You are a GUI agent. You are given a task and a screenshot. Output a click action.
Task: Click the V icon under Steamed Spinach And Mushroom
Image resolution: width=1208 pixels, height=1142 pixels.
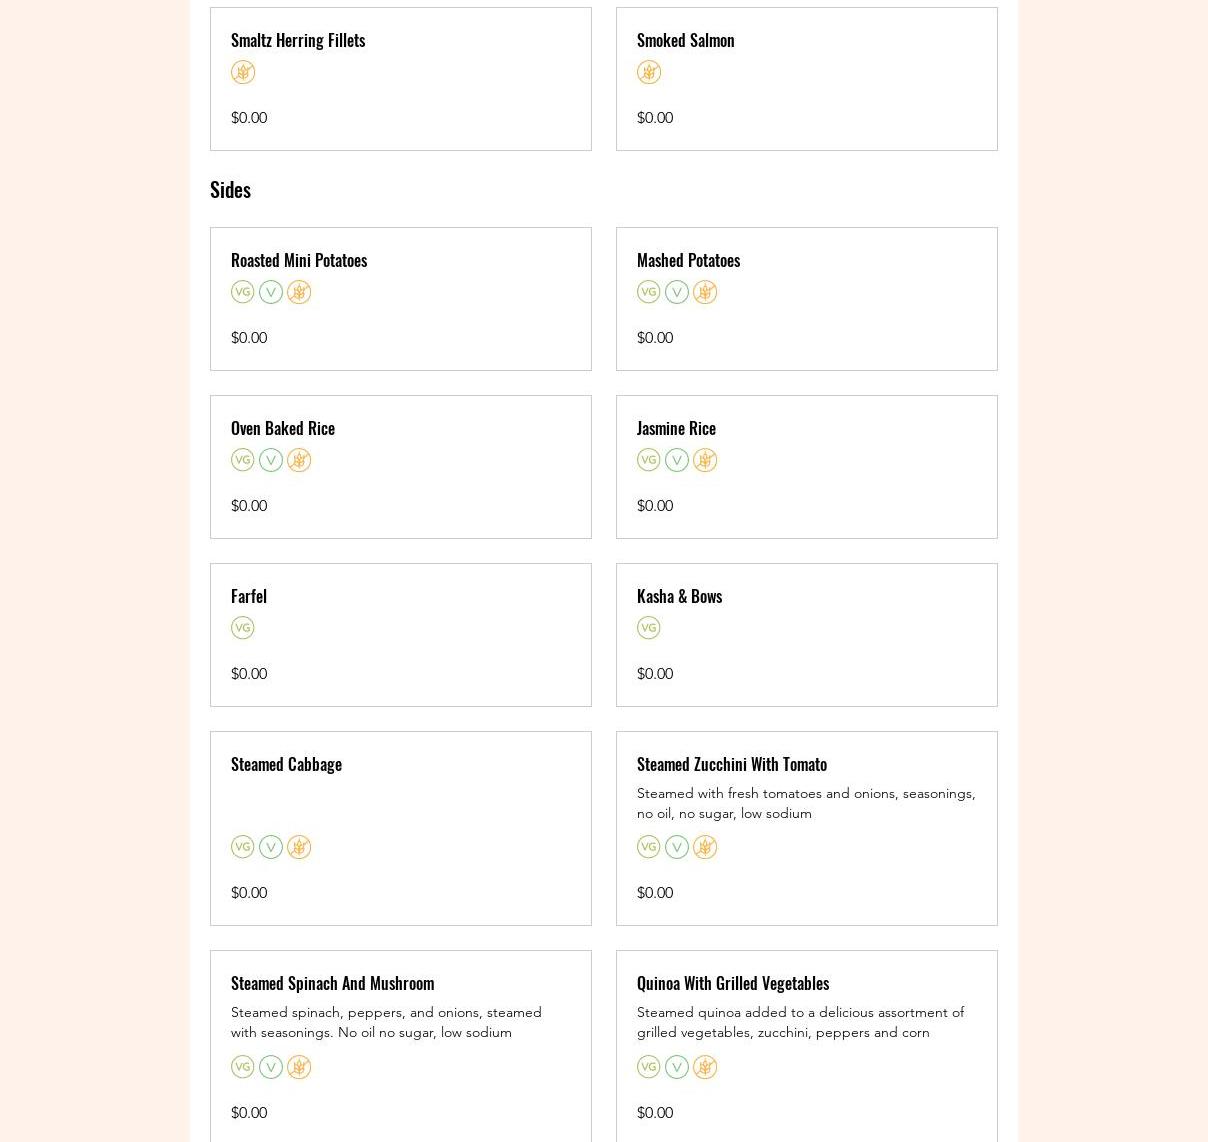(x=271, y=1067)
